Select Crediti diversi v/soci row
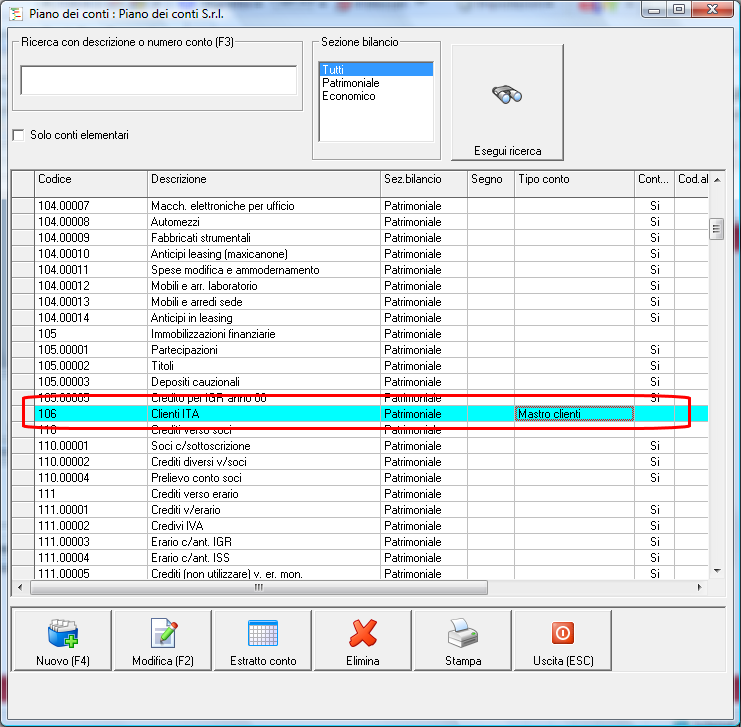Image resolution: width=741 pixels, height=727 pixels. point(360,462)
